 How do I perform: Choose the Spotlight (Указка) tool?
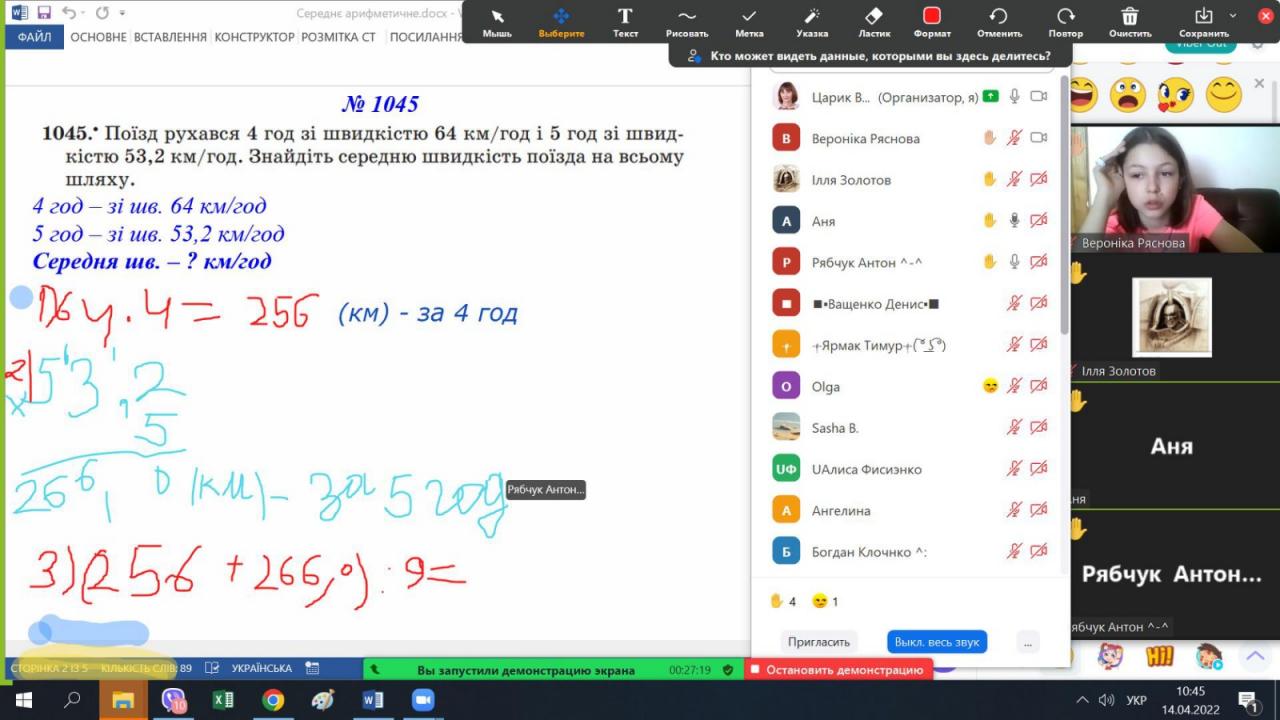pyautogui.click(x=812, y=22)
